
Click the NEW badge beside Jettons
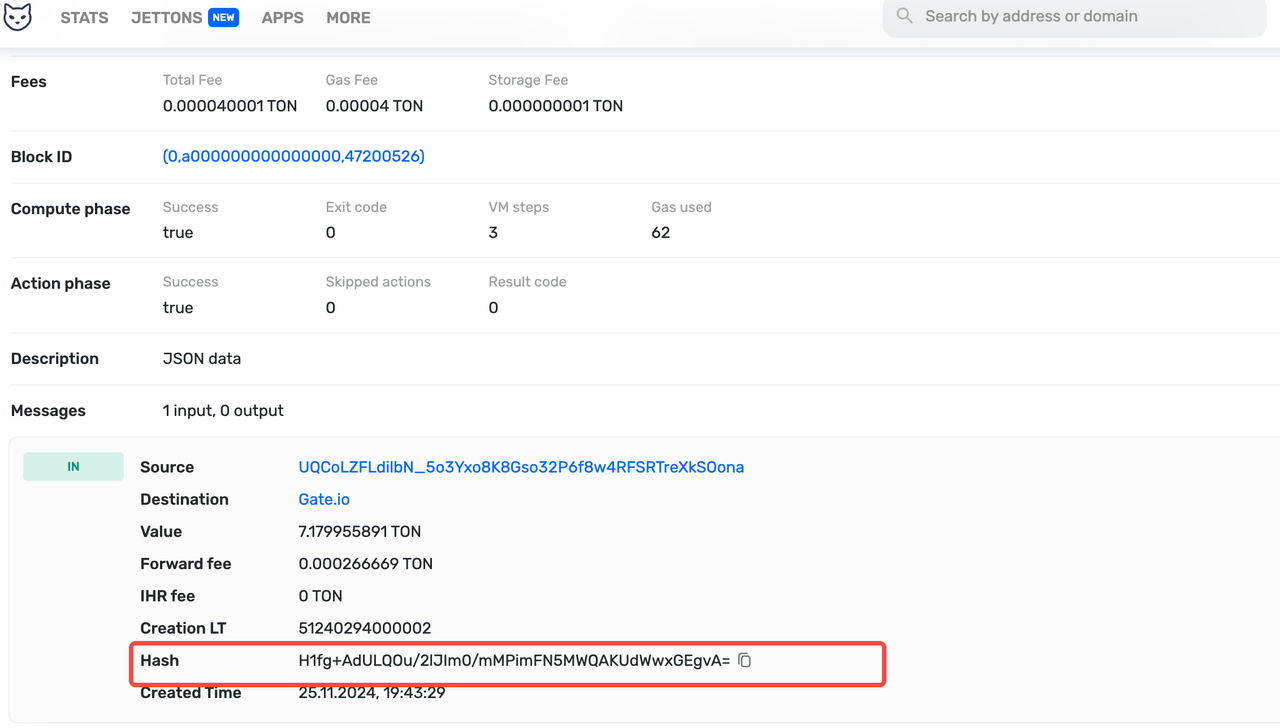click(223, 17)
